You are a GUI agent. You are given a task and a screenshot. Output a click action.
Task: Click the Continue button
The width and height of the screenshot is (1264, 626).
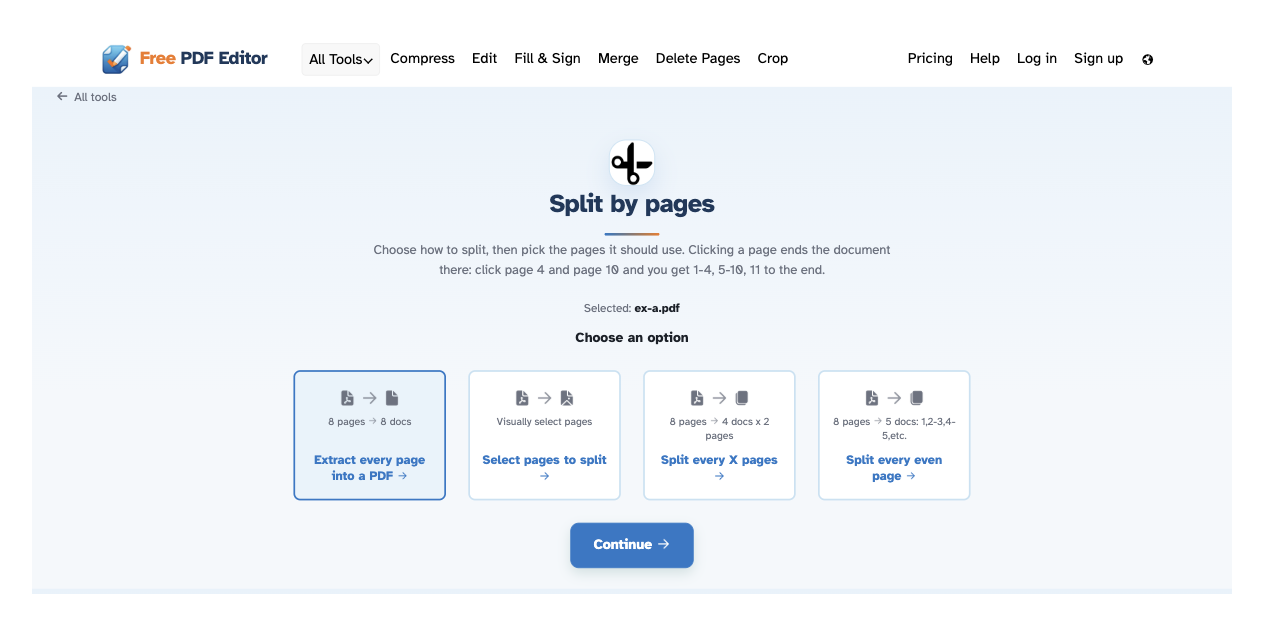tap(632, 545)
